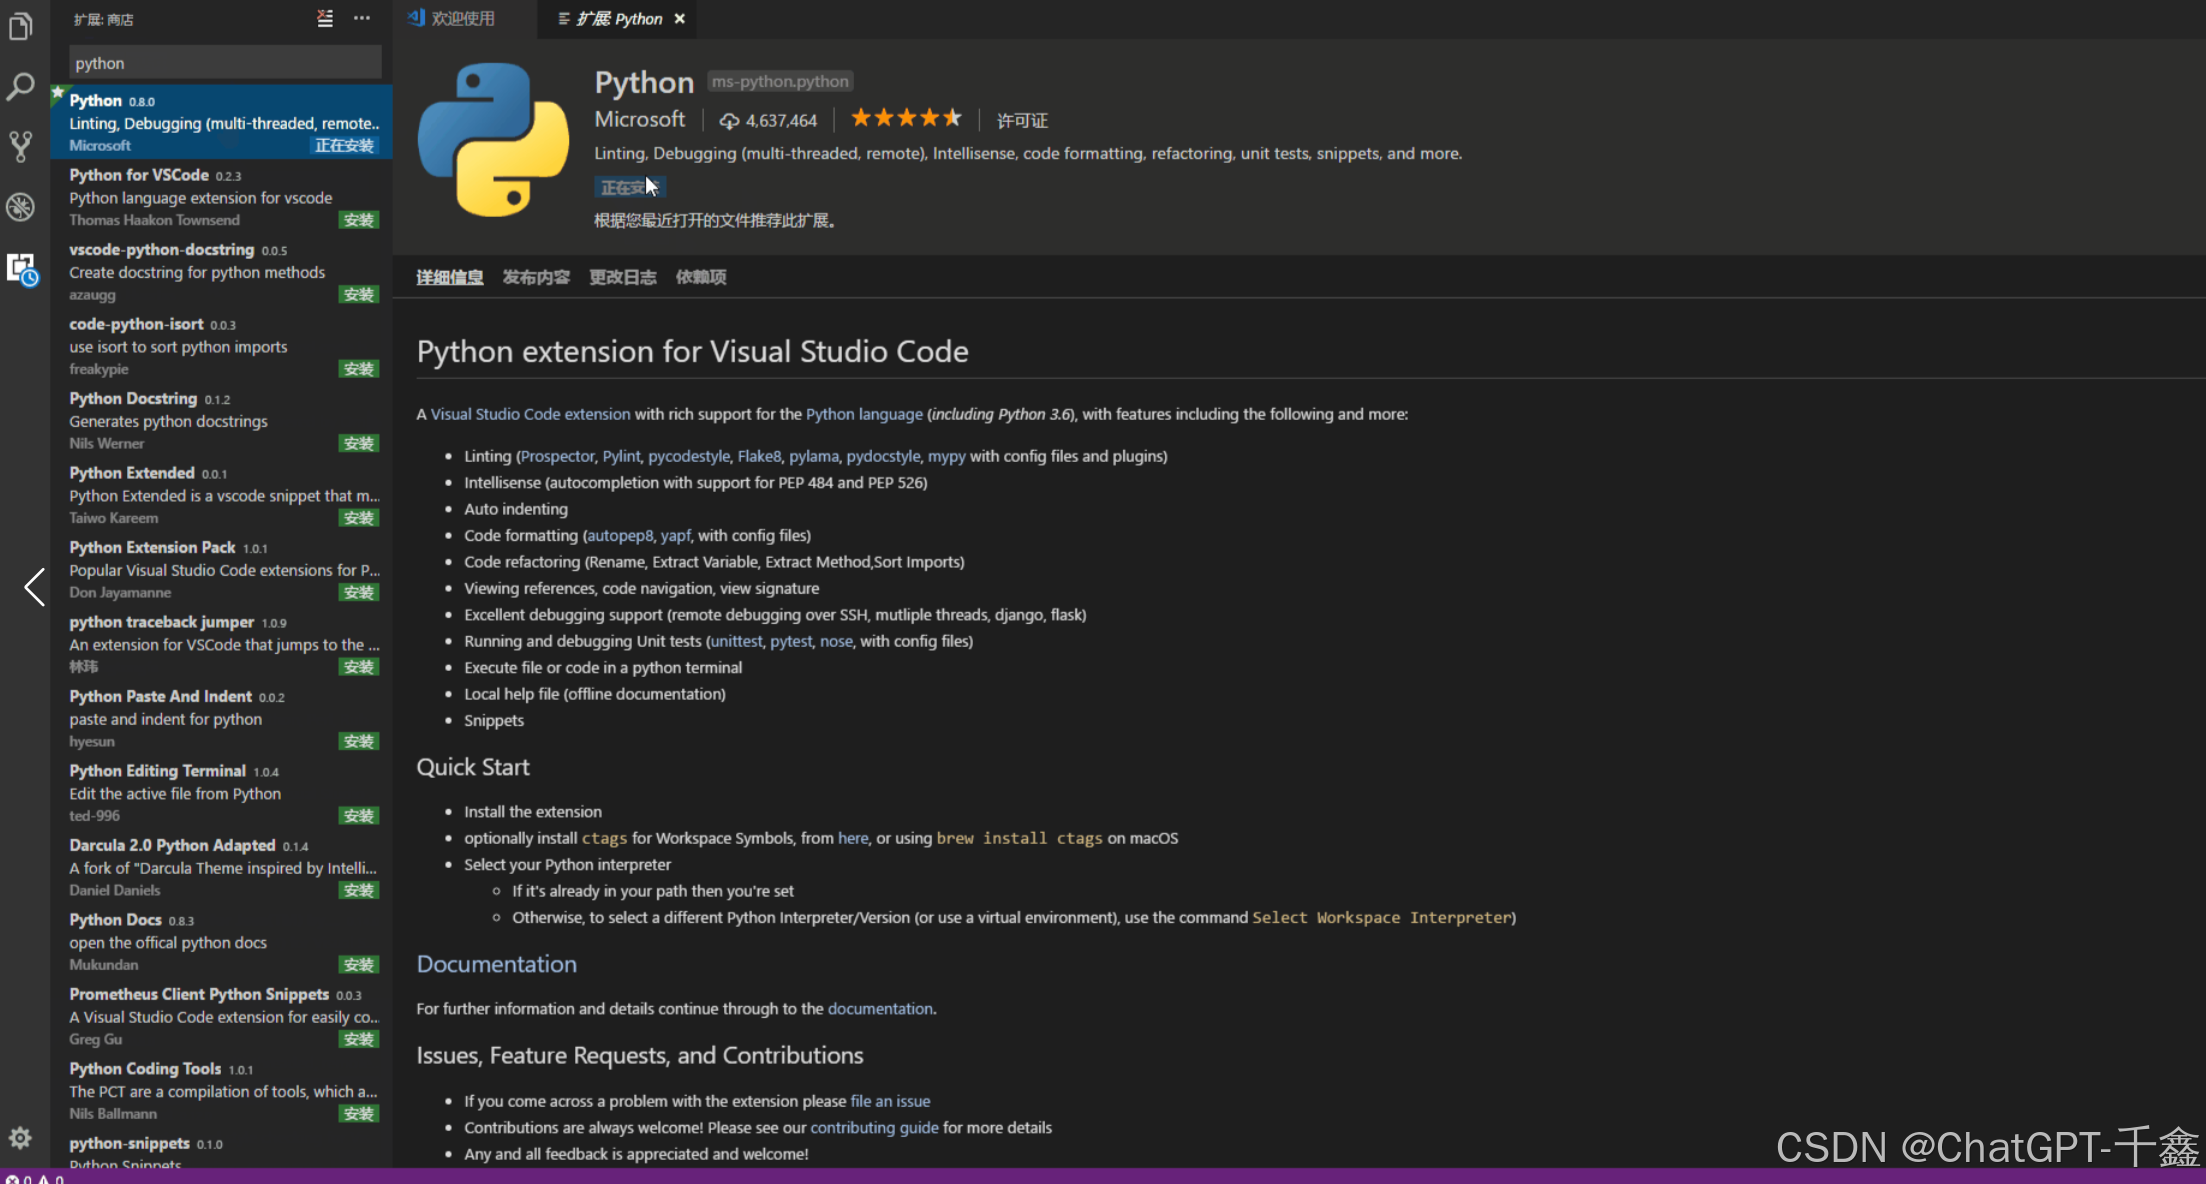Open the pytest link
This screenshot has height=1184, width=2206.
coord(791,641)
